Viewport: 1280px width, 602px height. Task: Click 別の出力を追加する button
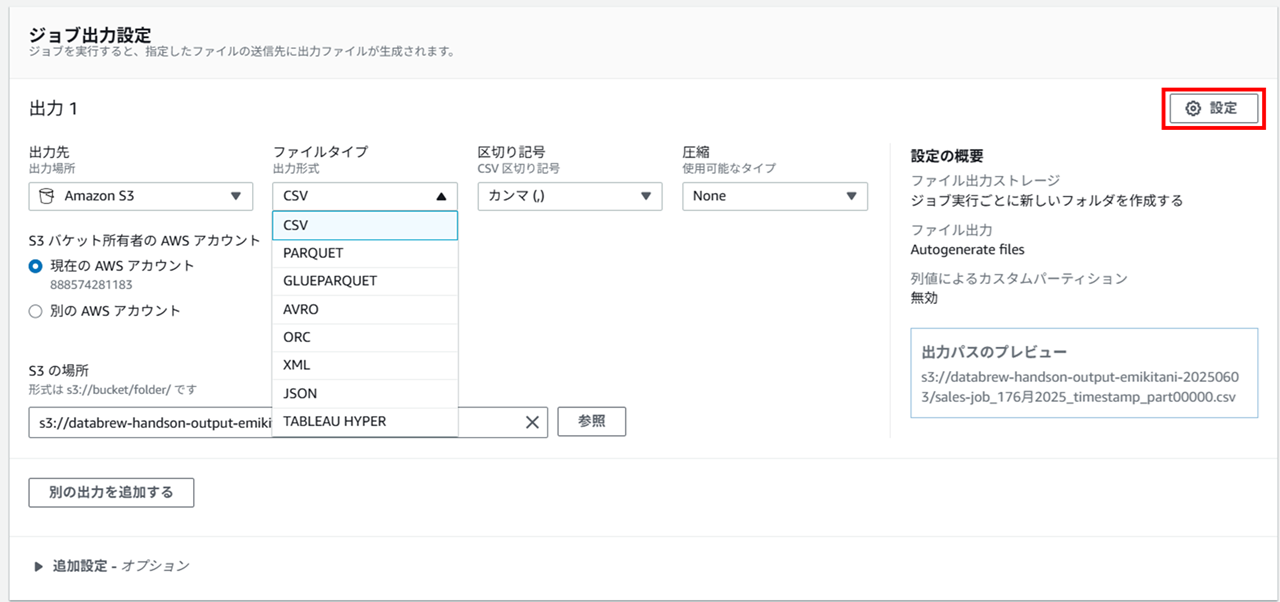click(x=111, y=492)
